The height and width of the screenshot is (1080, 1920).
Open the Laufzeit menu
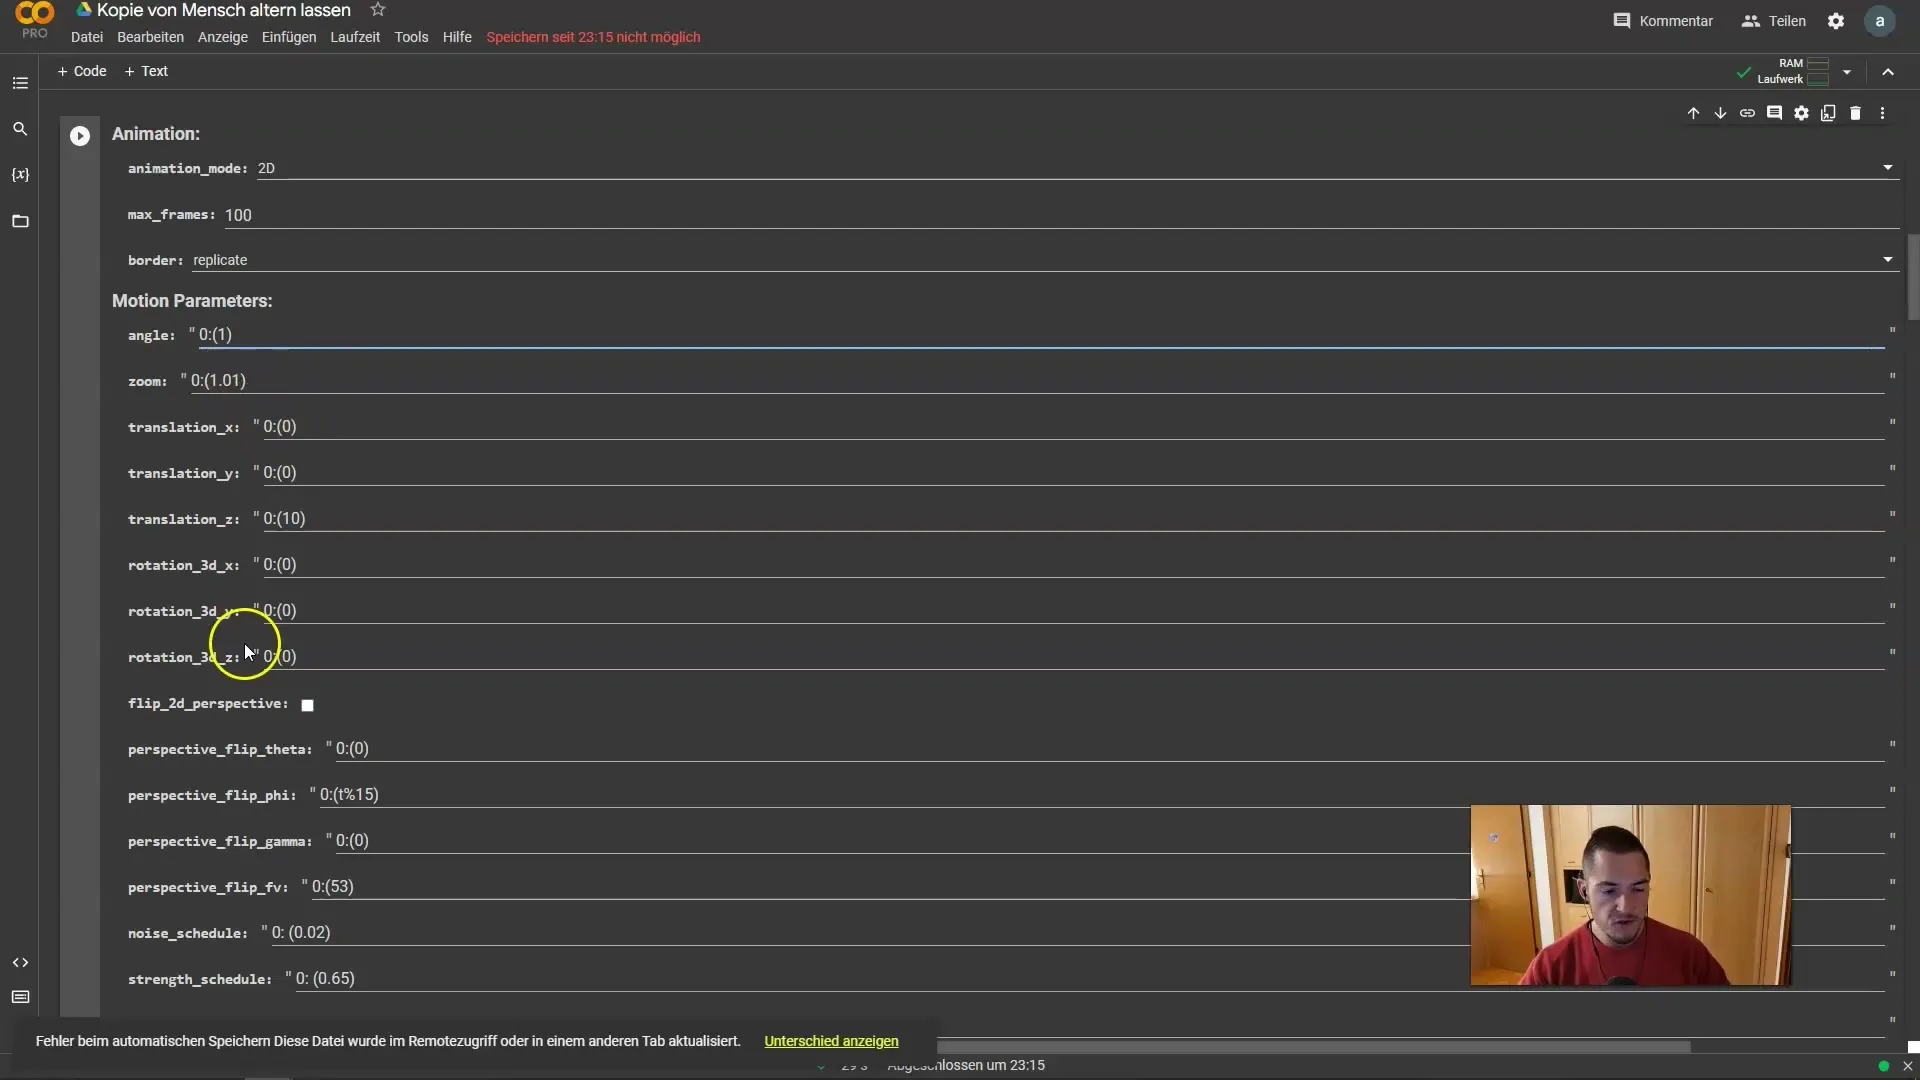356,37
